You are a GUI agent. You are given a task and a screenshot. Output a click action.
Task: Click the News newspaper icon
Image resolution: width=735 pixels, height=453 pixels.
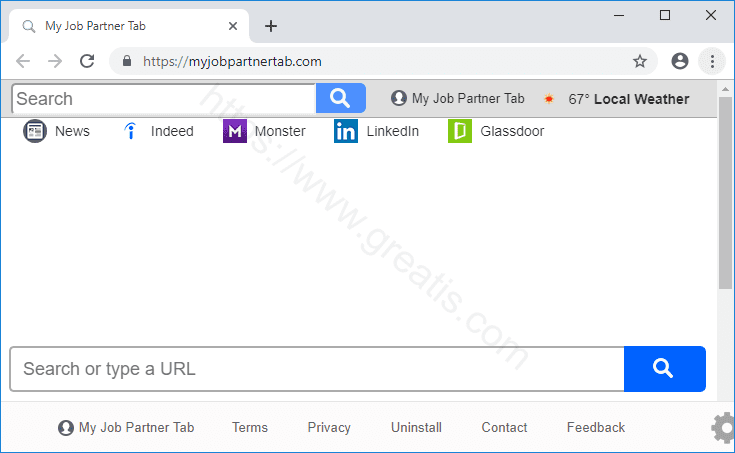point(35,131)
